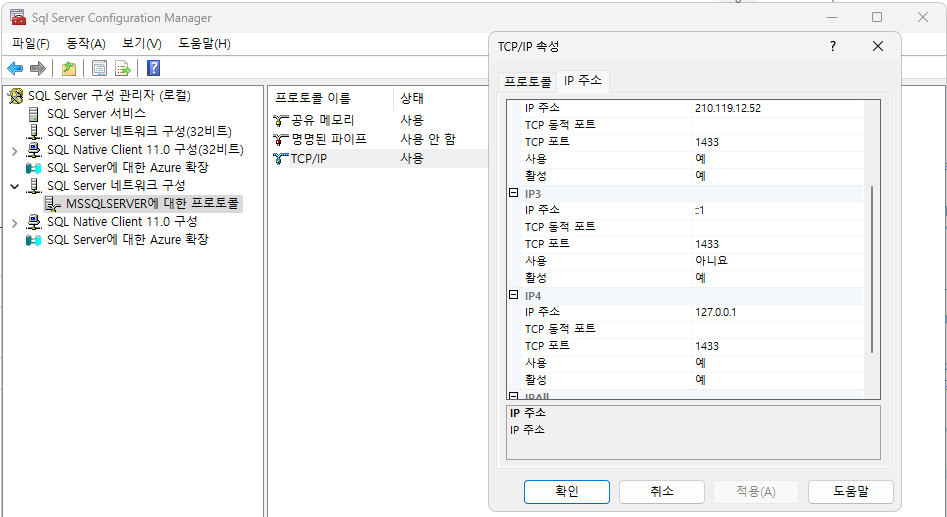Image resolution: width=947 pixels, height=517 pixels.
Task: Open the 보기(V) menu
Action: click(142, 43)
